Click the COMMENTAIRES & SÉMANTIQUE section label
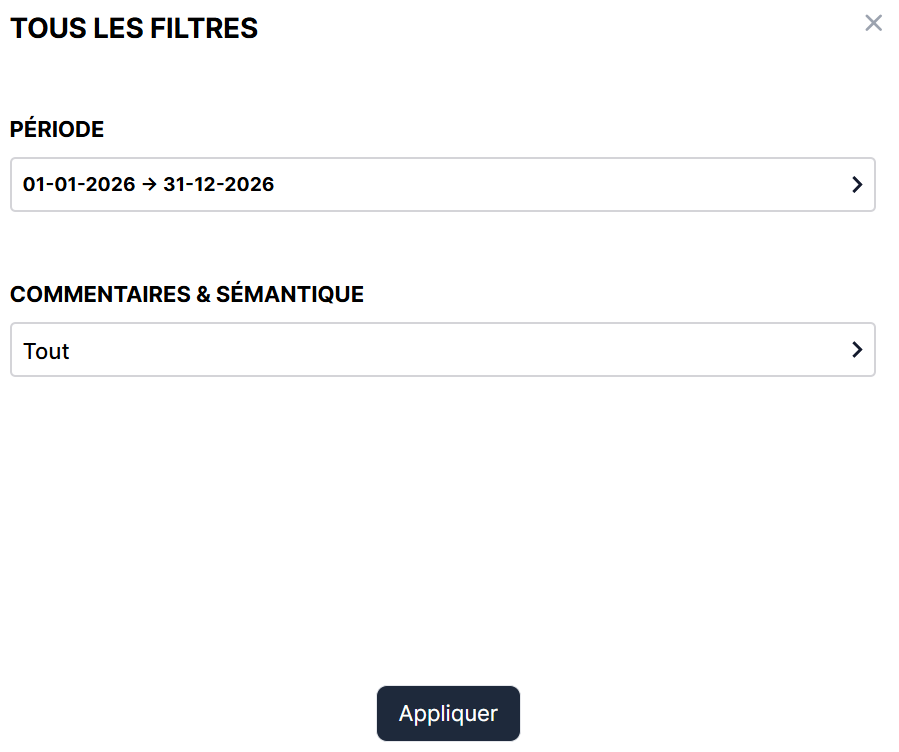Image resolution: width=899 pixels, height=752 pixels. pyautogui.click(x=187, y=295)
